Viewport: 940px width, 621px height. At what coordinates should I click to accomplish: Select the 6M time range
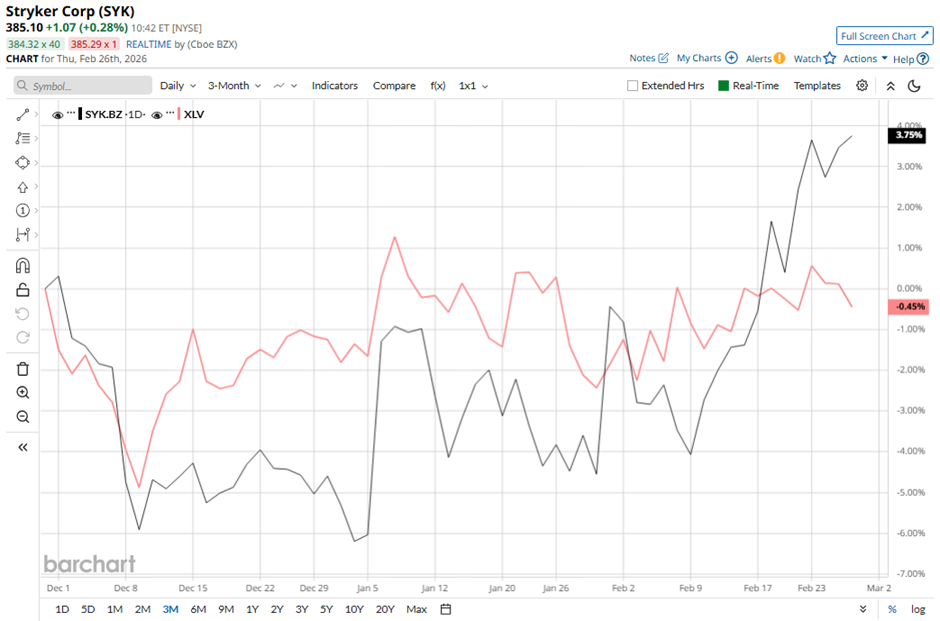coord(198,609)
